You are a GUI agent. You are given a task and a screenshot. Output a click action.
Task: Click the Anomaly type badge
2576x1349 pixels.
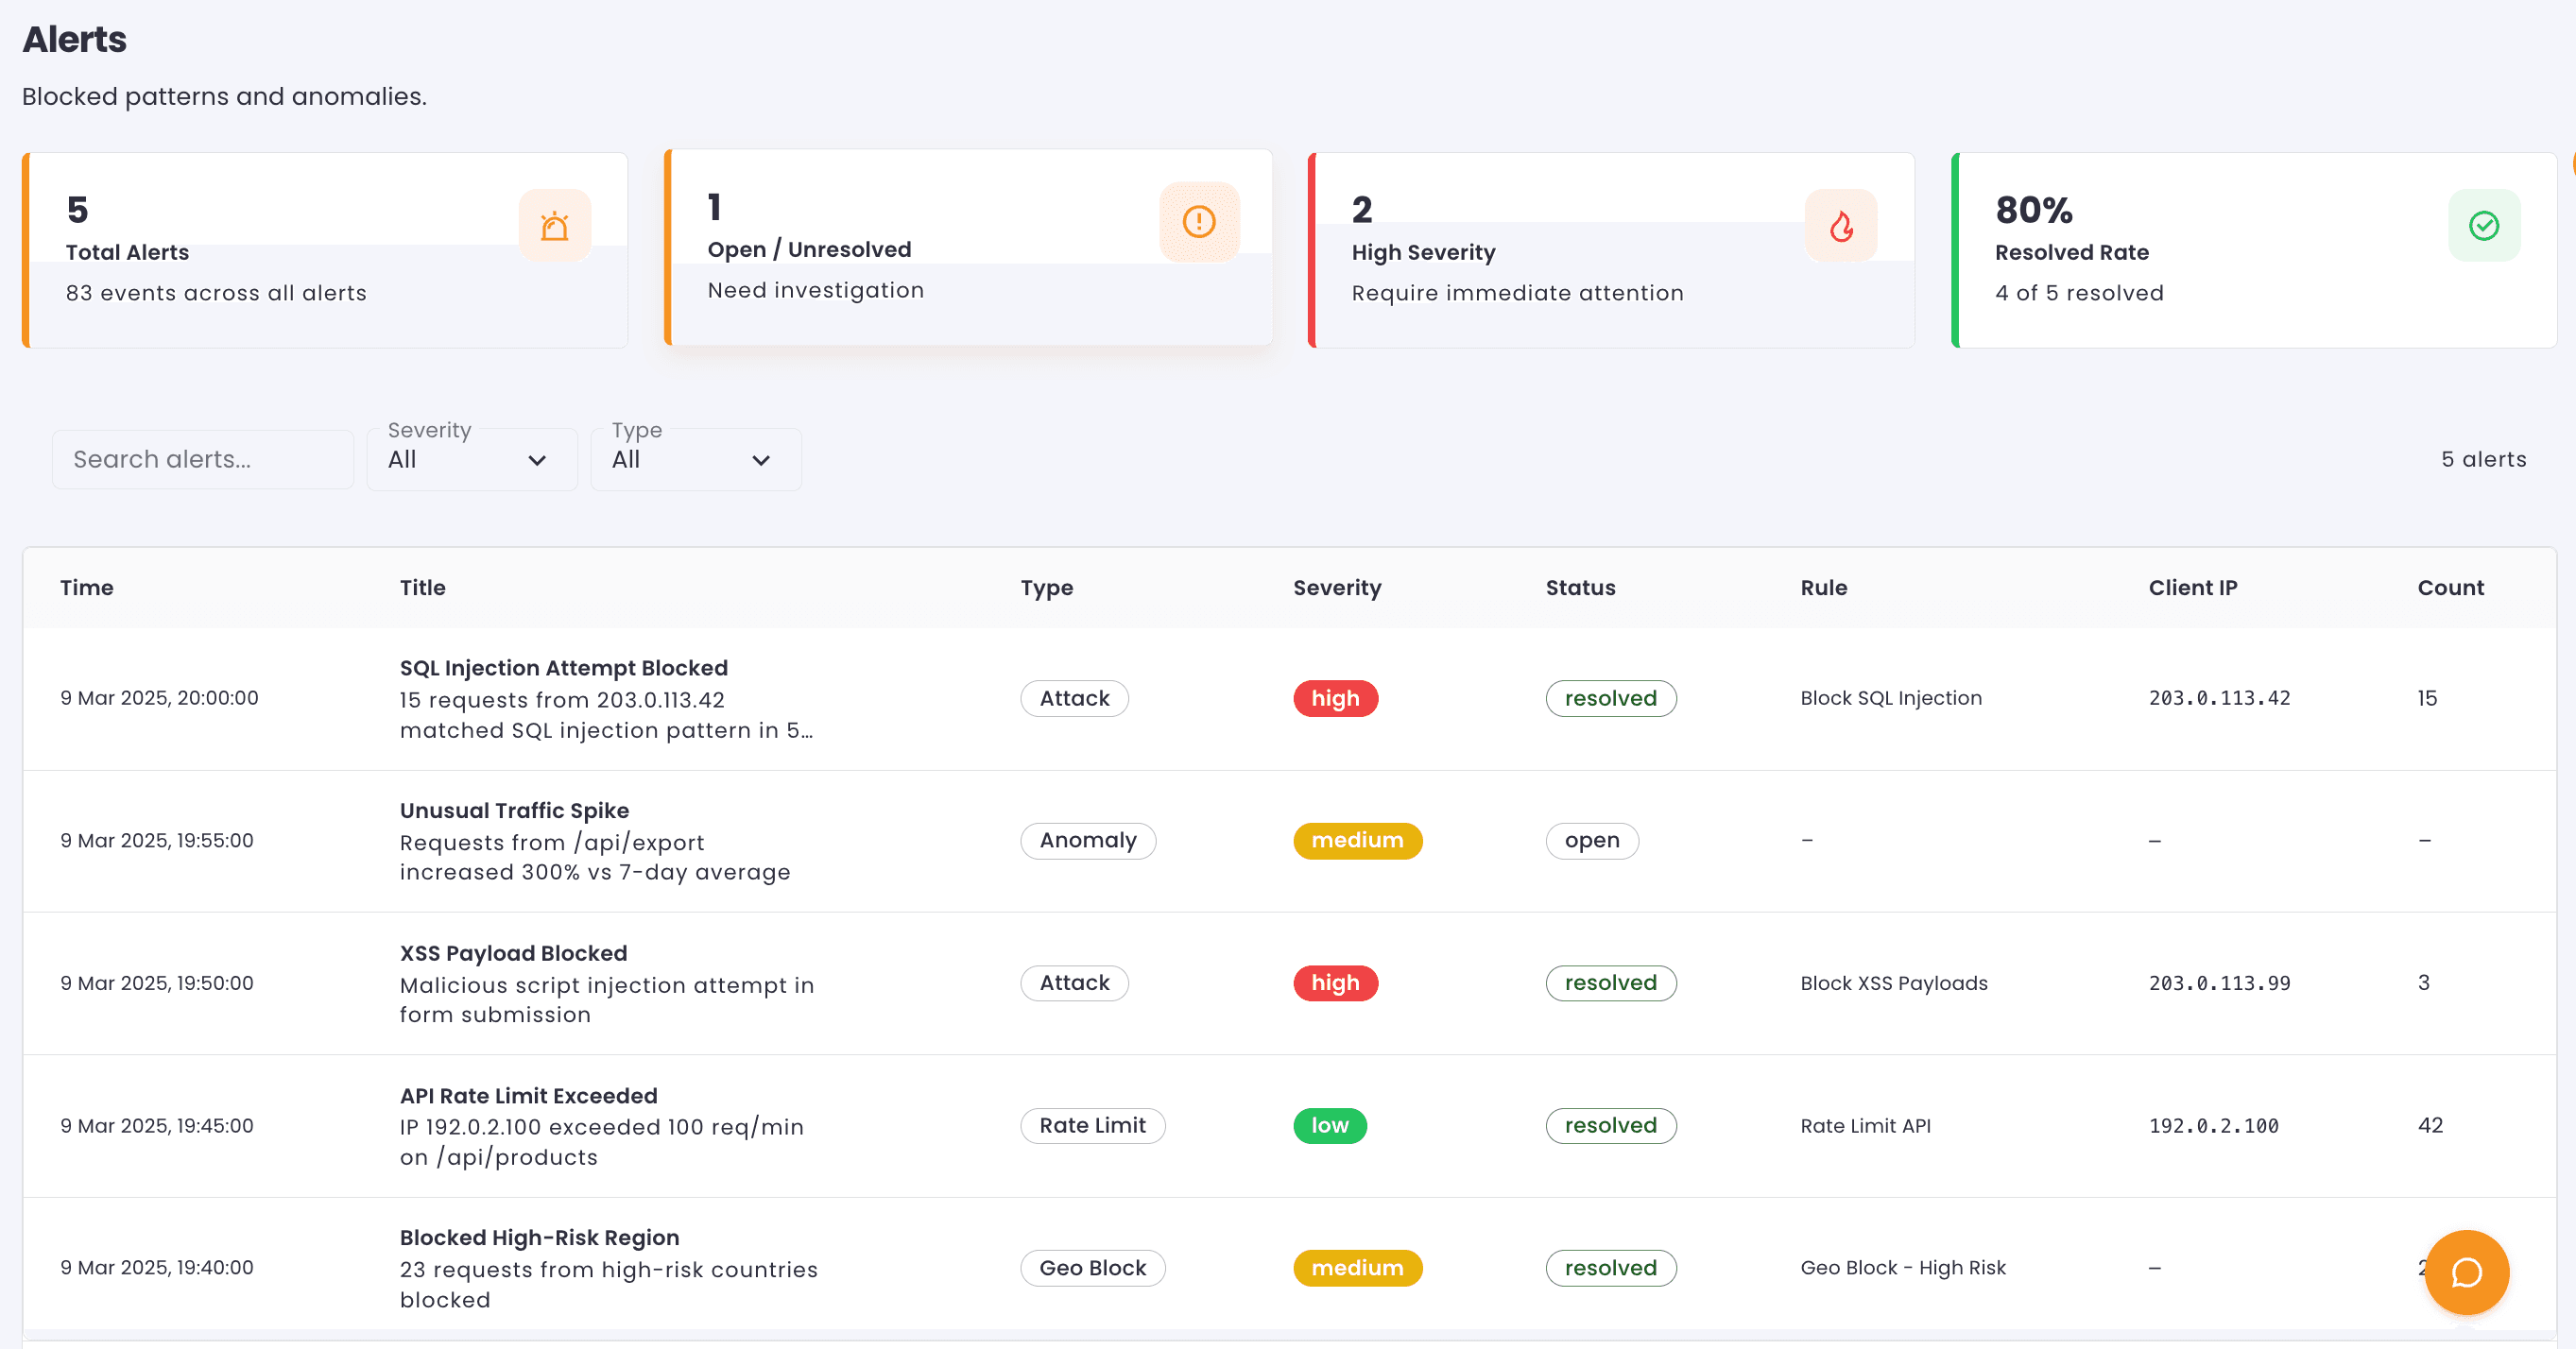pyautogui.click(x=1087, y=840)
